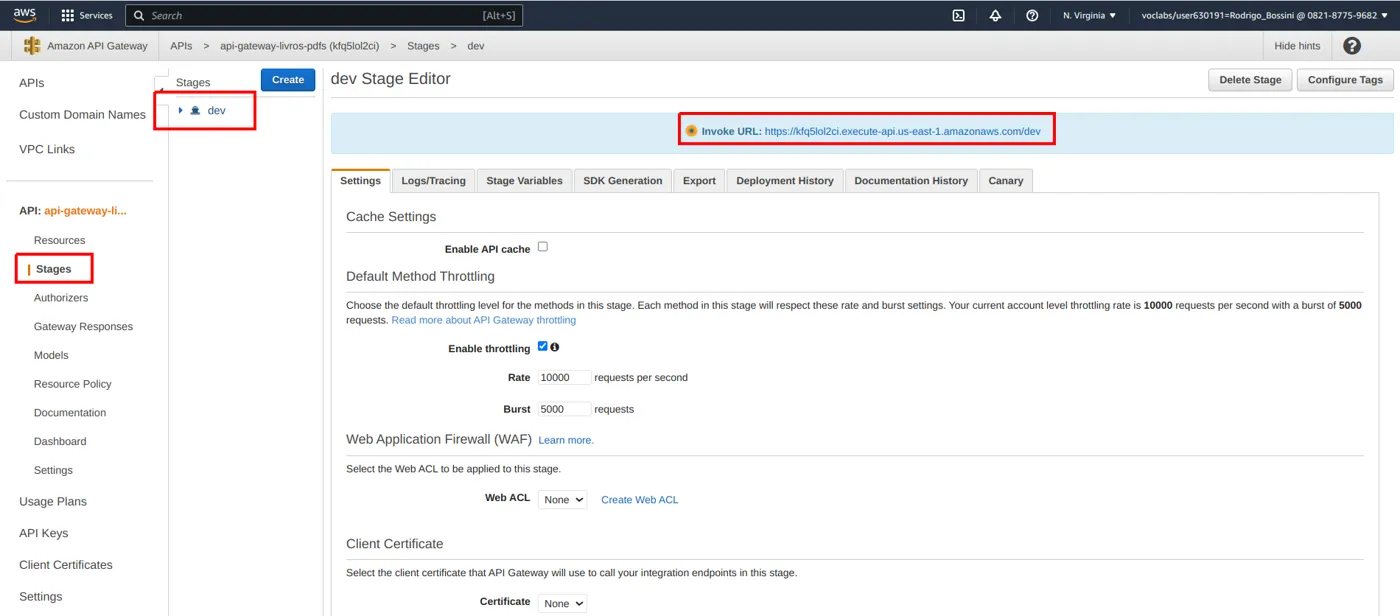Open the Services grid menu
Viewport: 1400px width, 616px height.
[87, 15]
